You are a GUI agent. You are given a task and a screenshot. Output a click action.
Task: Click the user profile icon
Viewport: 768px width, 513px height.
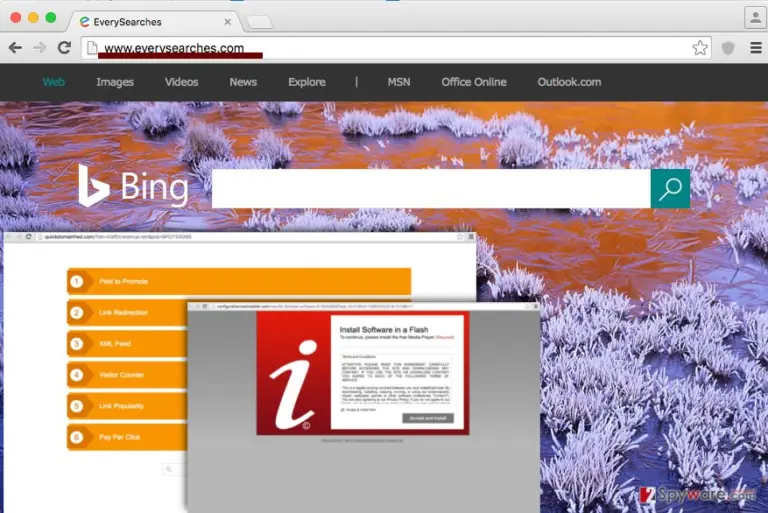click(x=755, y=18)
